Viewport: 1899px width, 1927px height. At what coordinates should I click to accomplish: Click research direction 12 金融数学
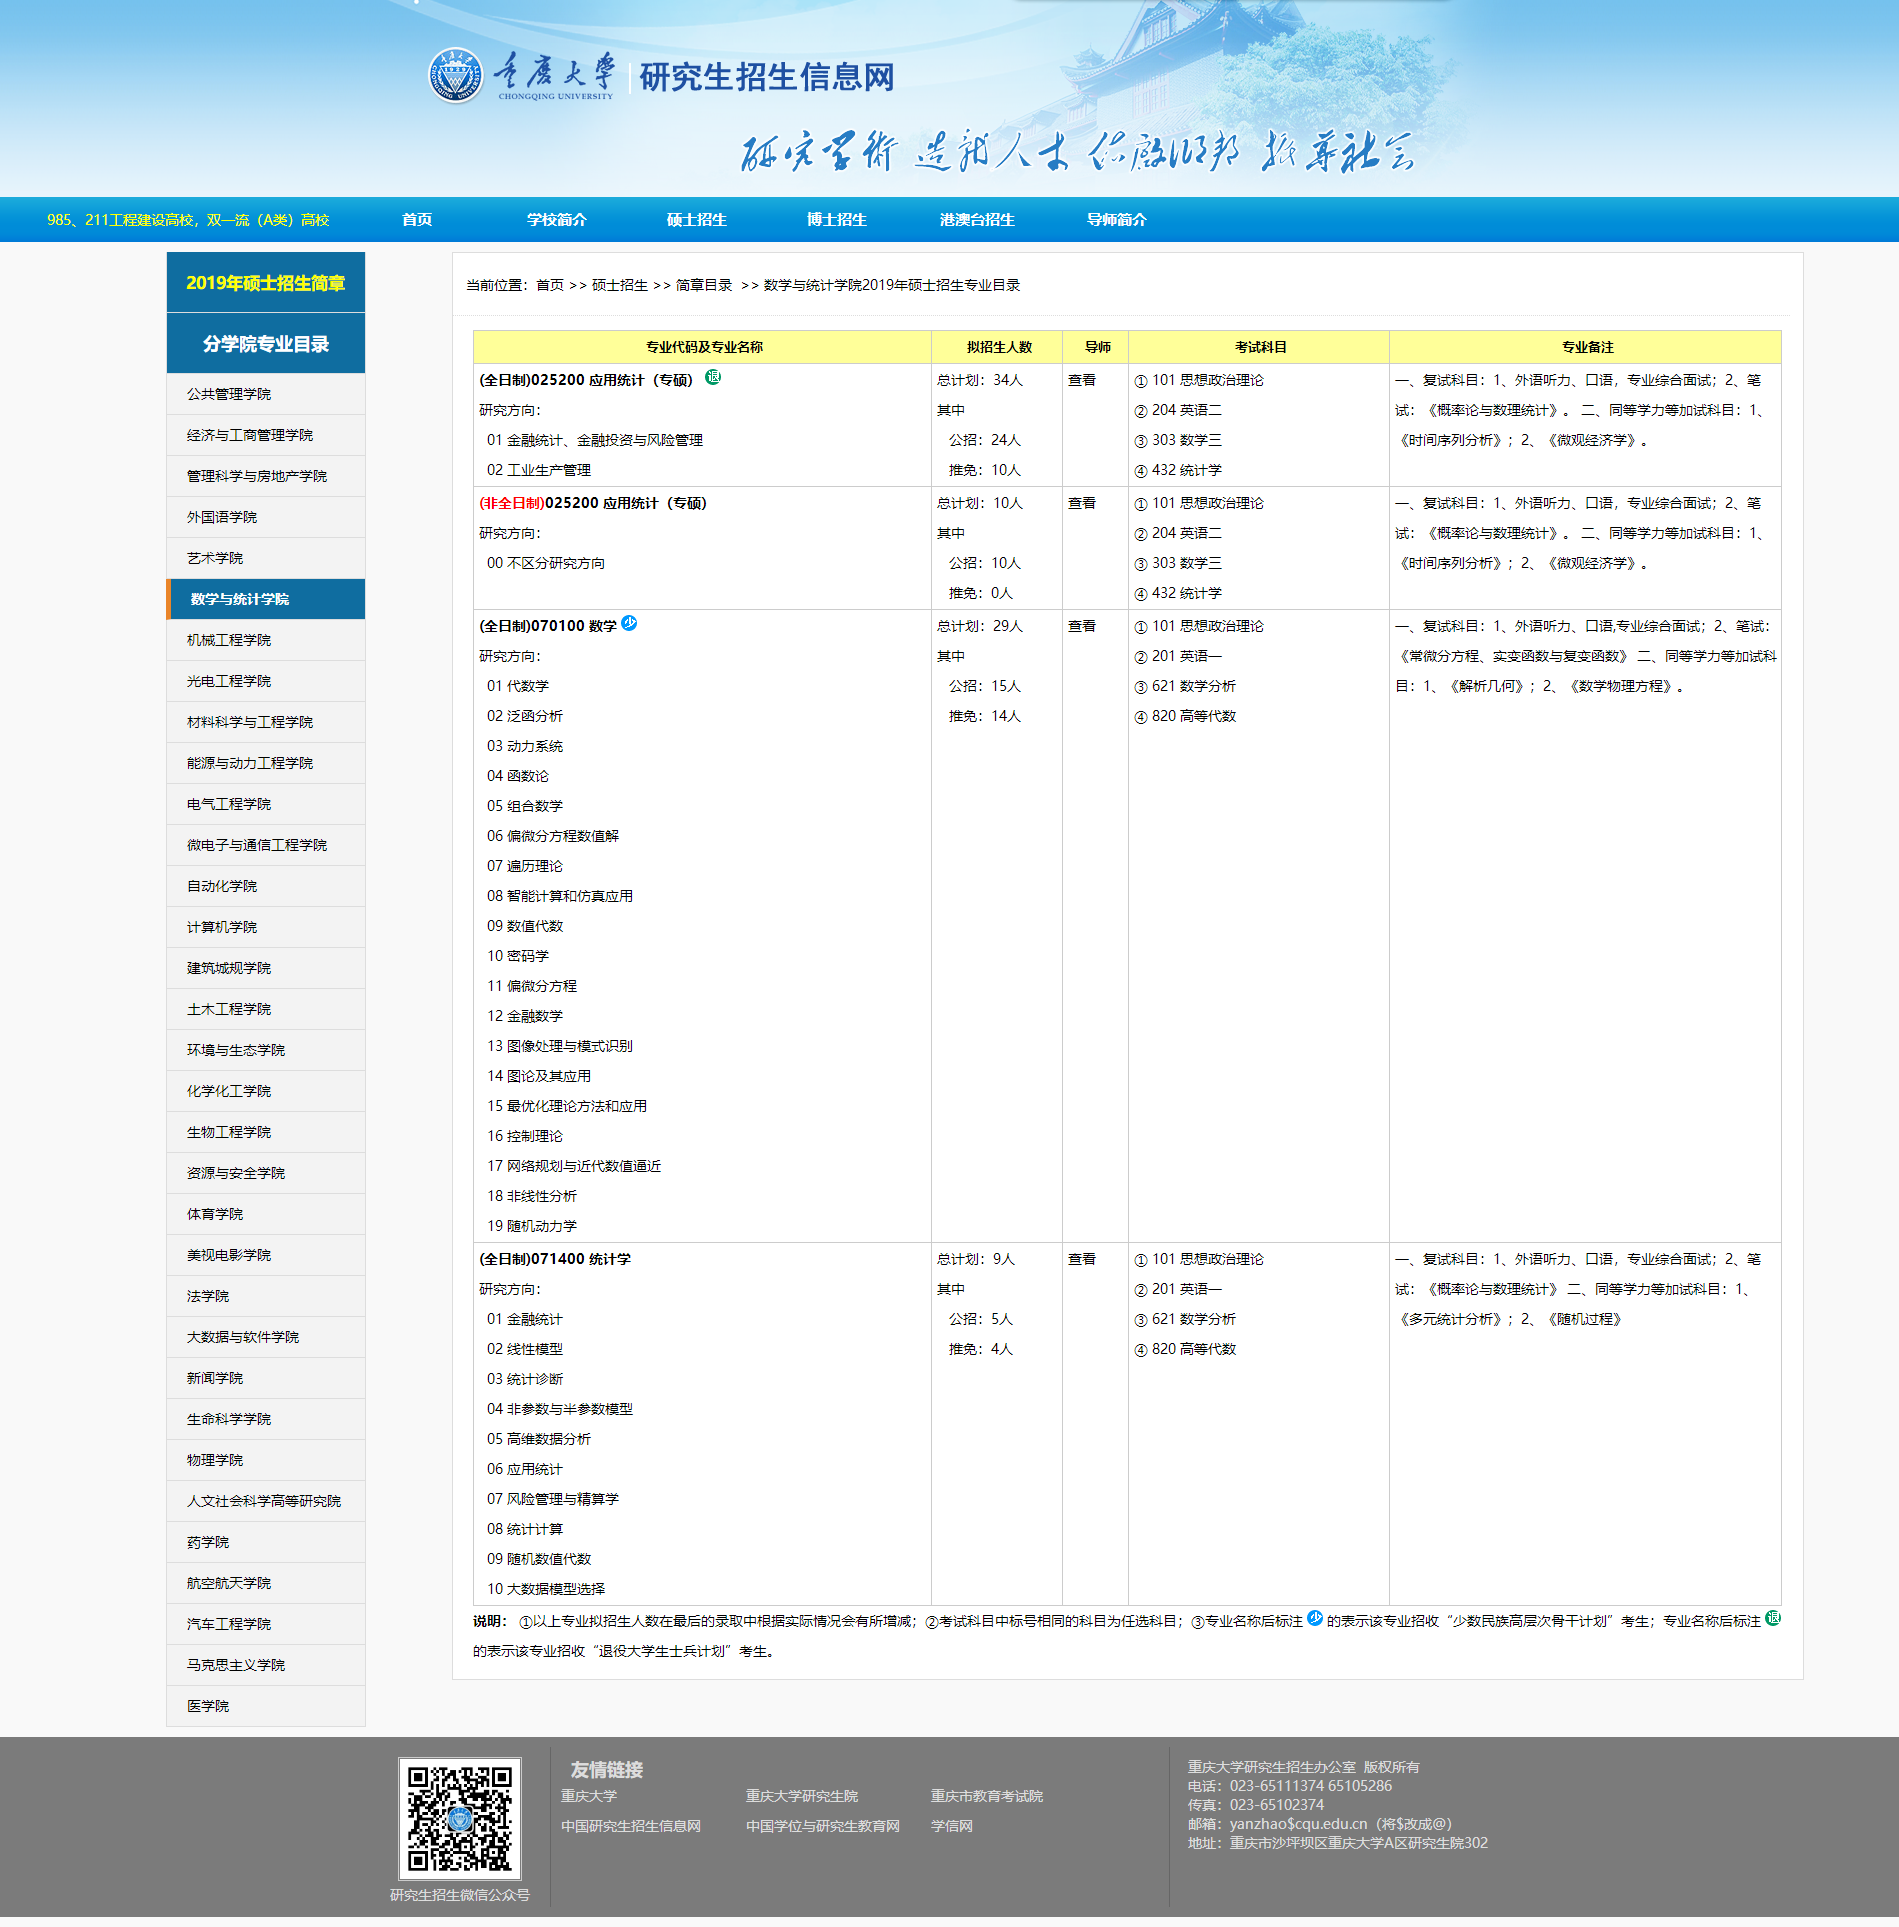coord(525,1016)
